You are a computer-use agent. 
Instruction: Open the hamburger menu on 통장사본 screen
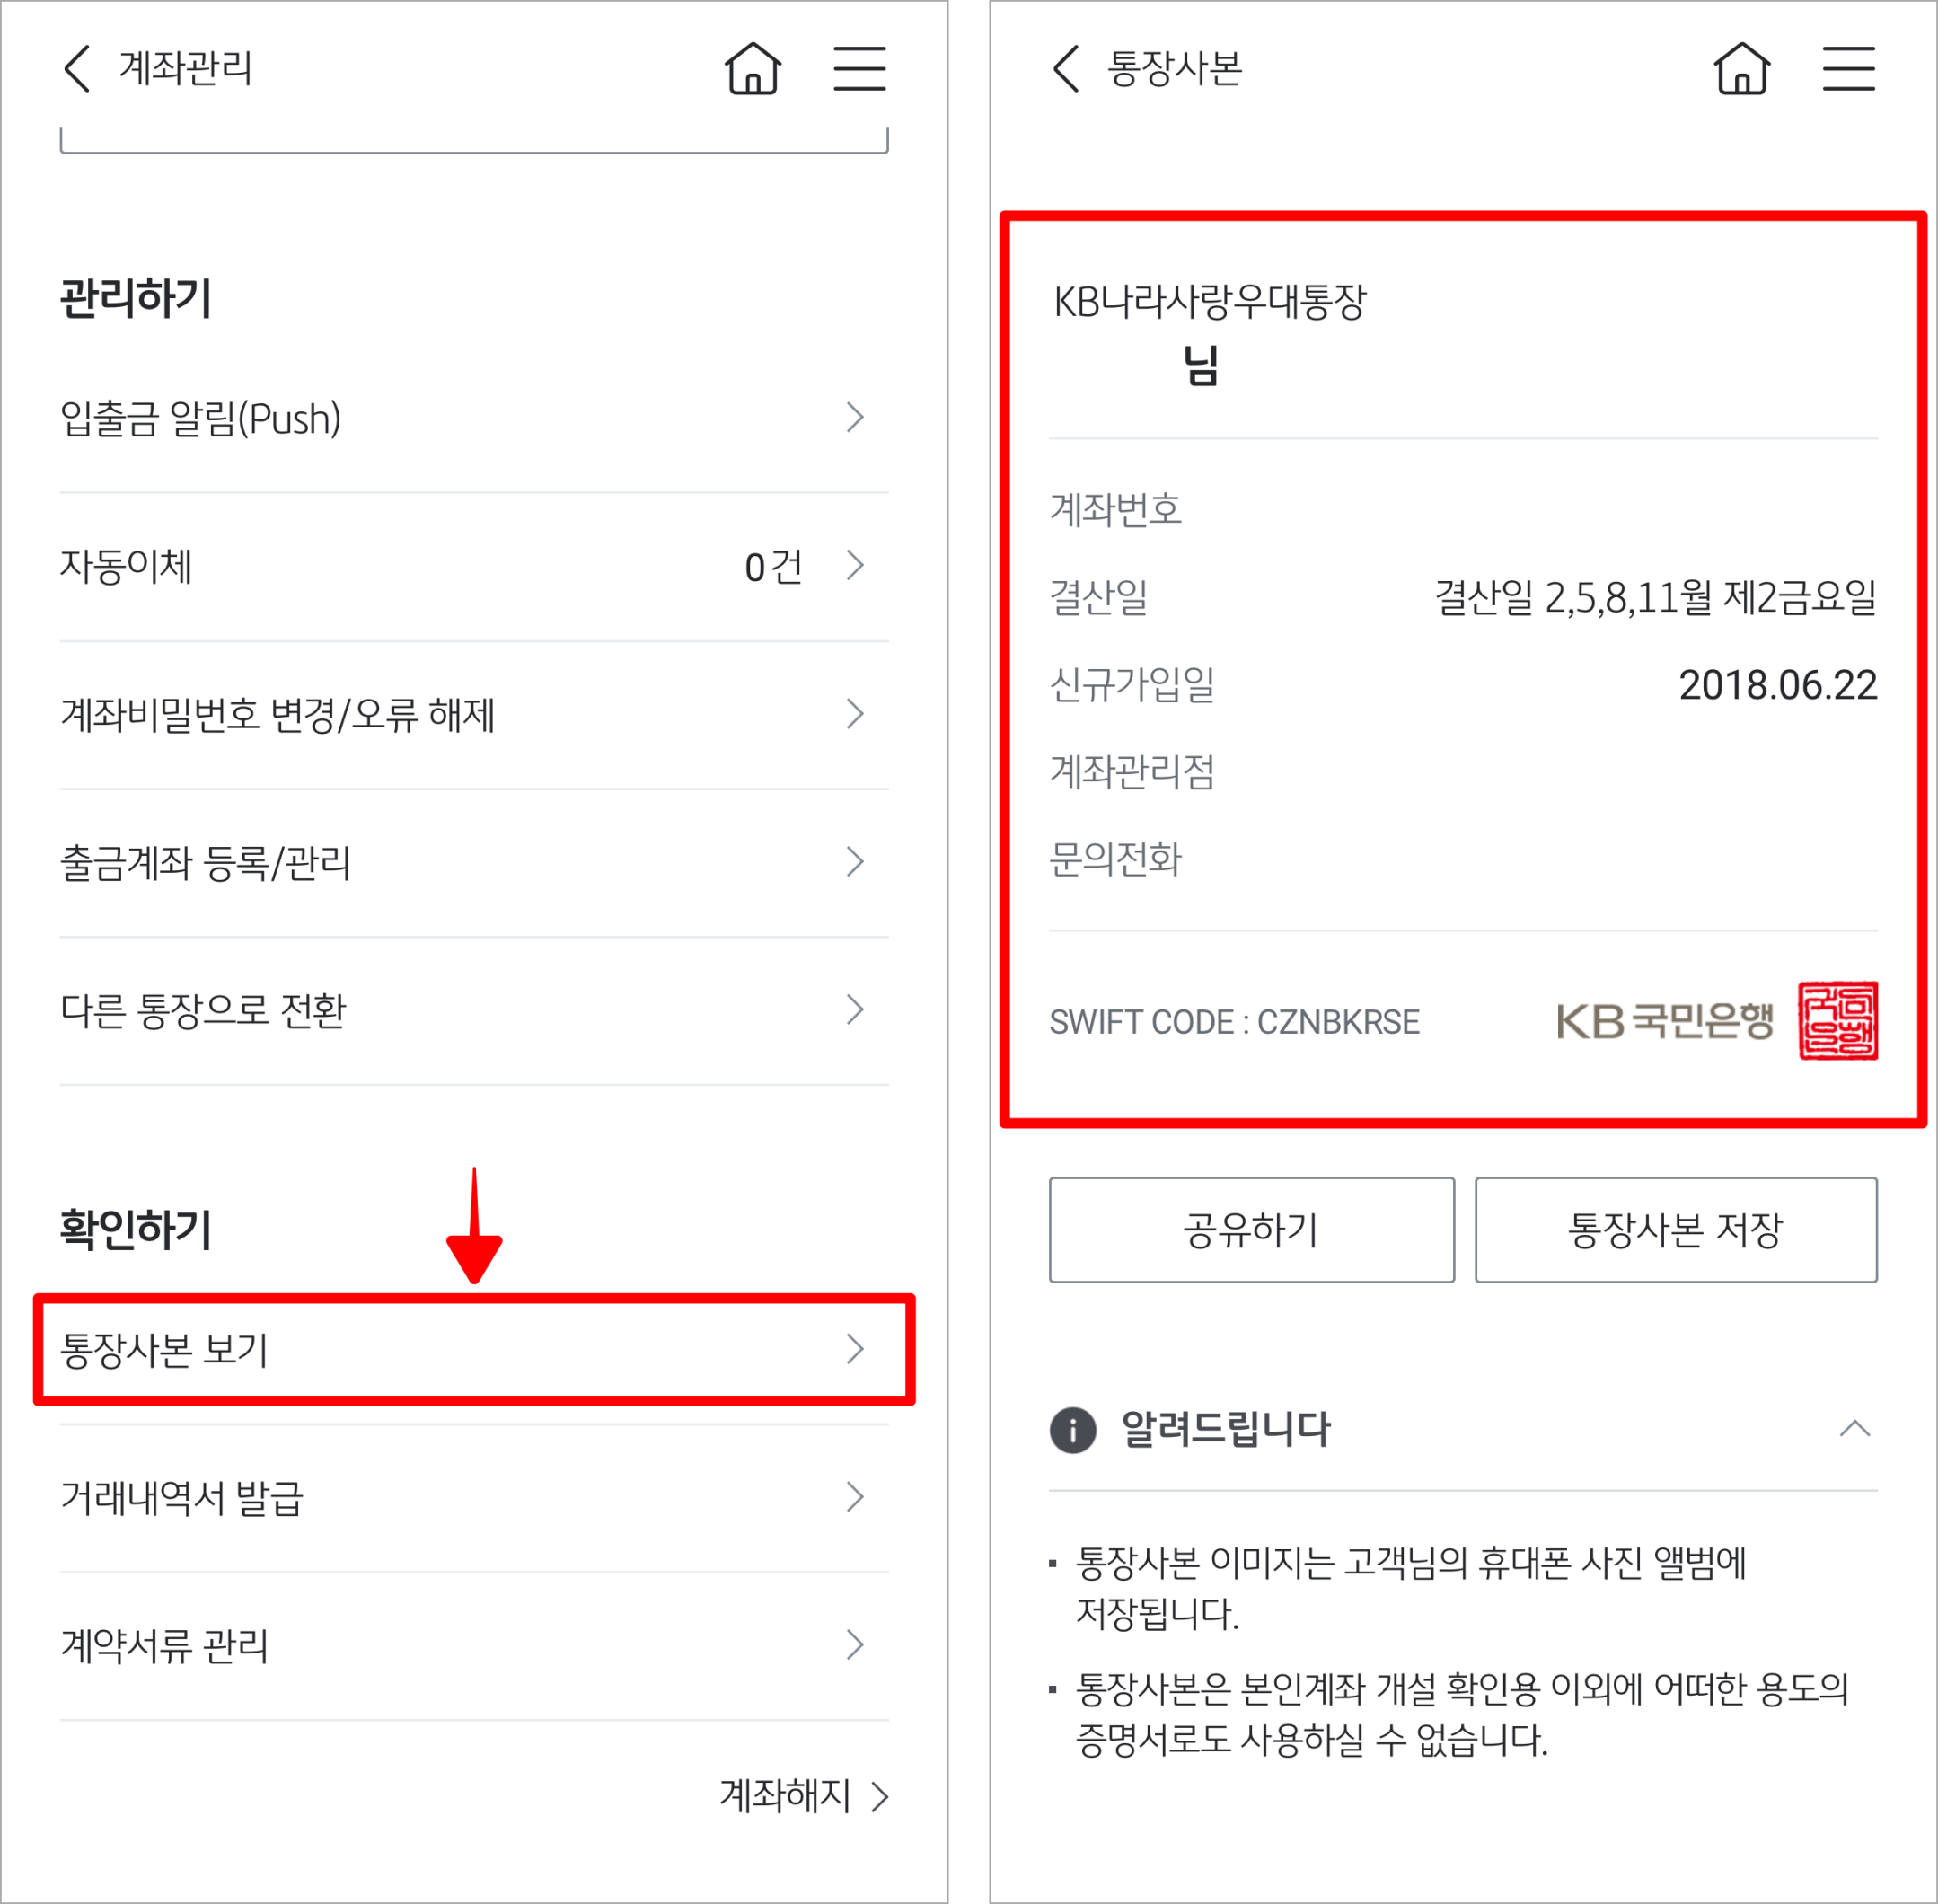click(1848, 69)
